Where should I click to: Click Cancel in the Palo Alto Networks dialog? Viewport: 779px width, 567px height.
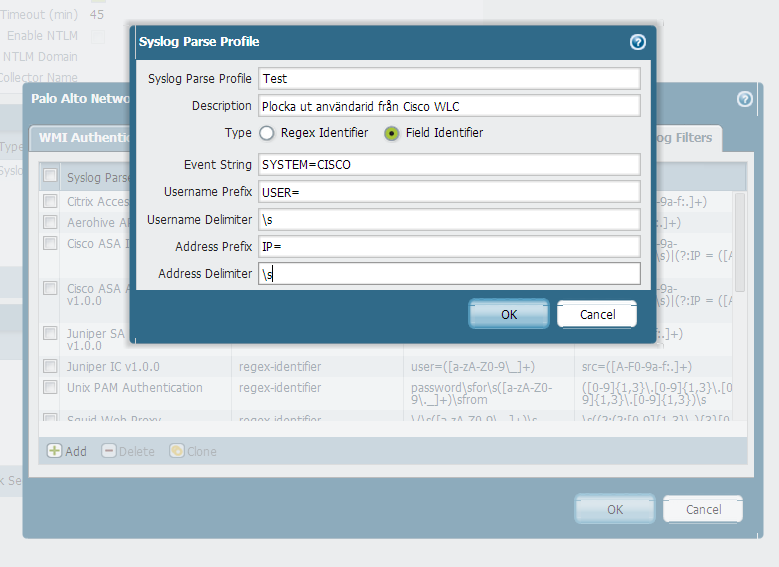click(x=703, y=509)
